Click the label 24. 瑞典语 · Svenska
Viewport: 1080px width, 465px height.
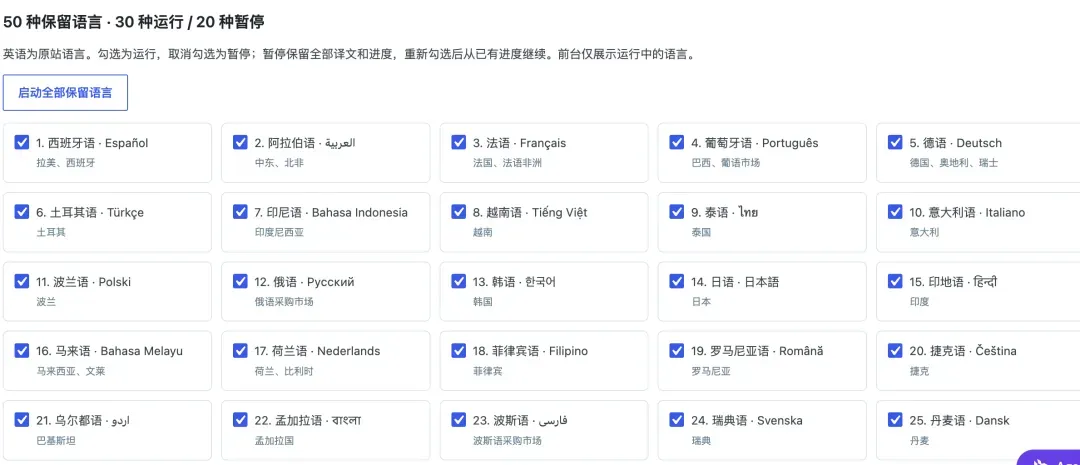click(x=747, y=420)
